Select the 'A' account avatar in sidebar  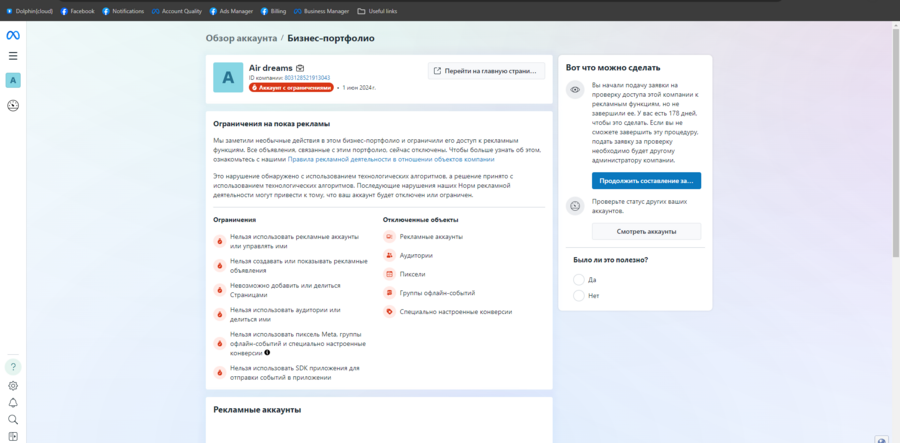(13, 80)
